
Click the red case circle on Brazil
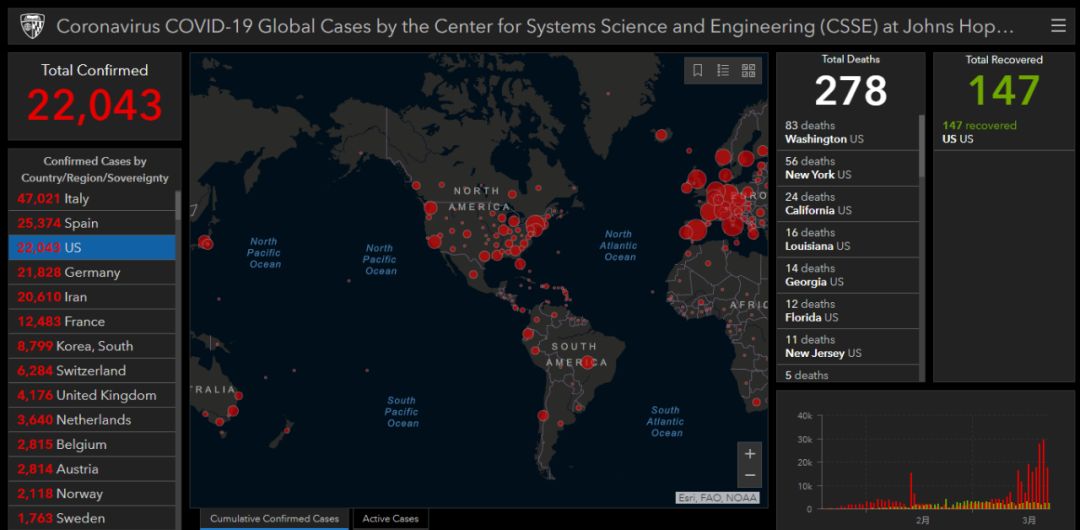[x=587, y=361]
